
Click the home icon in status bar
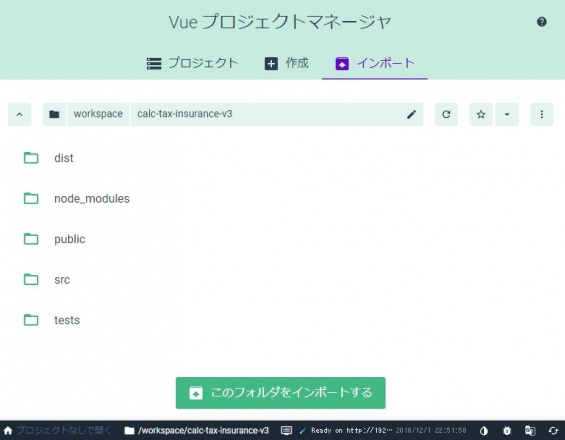(x=8, y=430)
